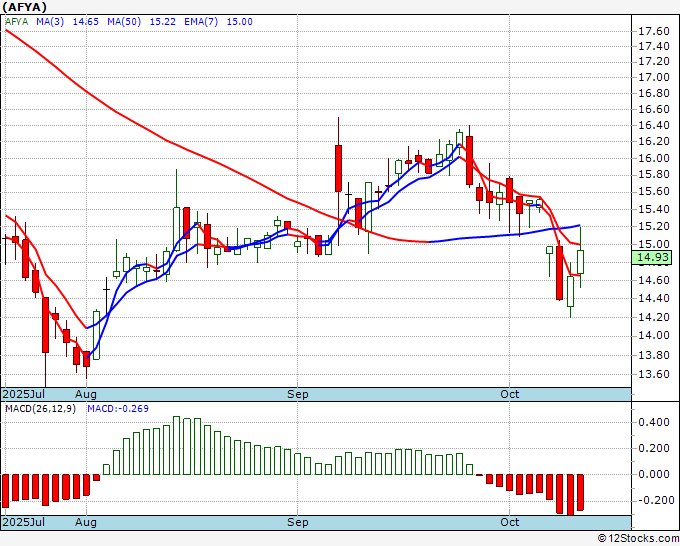Image resolution: width=680 pixels, height=546 pixels.
Task: Click the EMA(7) legend label
Action: click(201, 22)
